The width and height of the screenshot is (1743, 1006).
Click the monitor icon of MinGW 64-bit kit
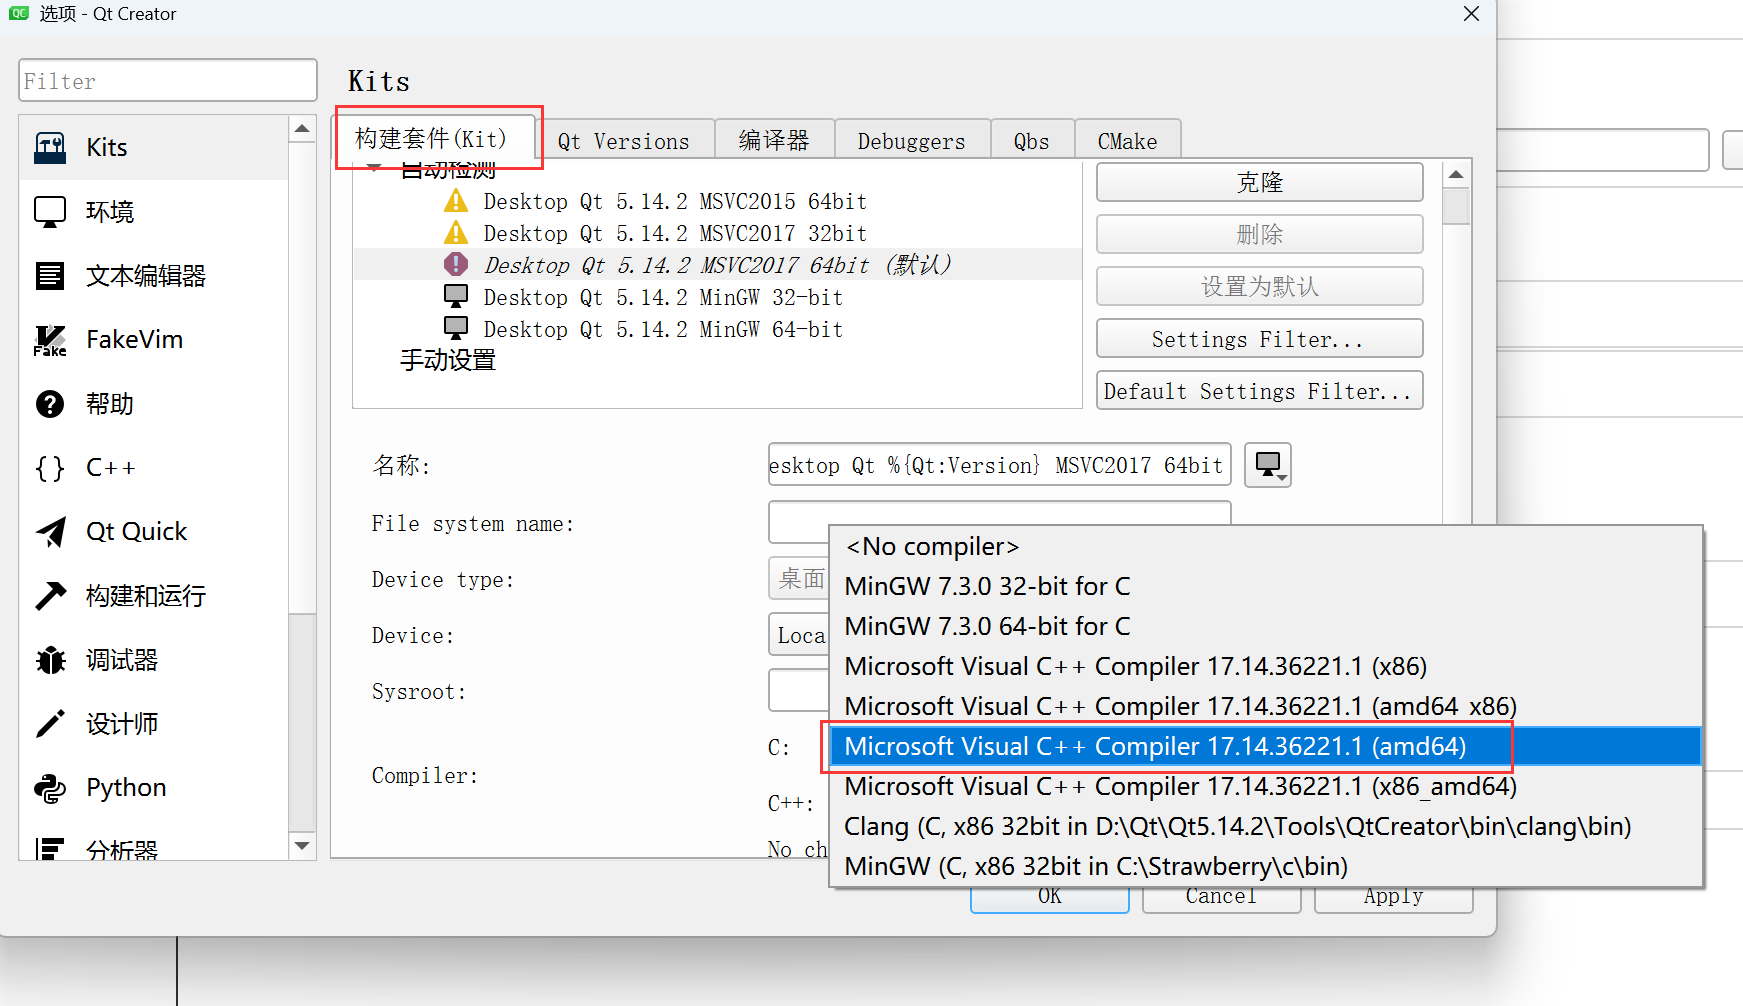click(456, 328)
